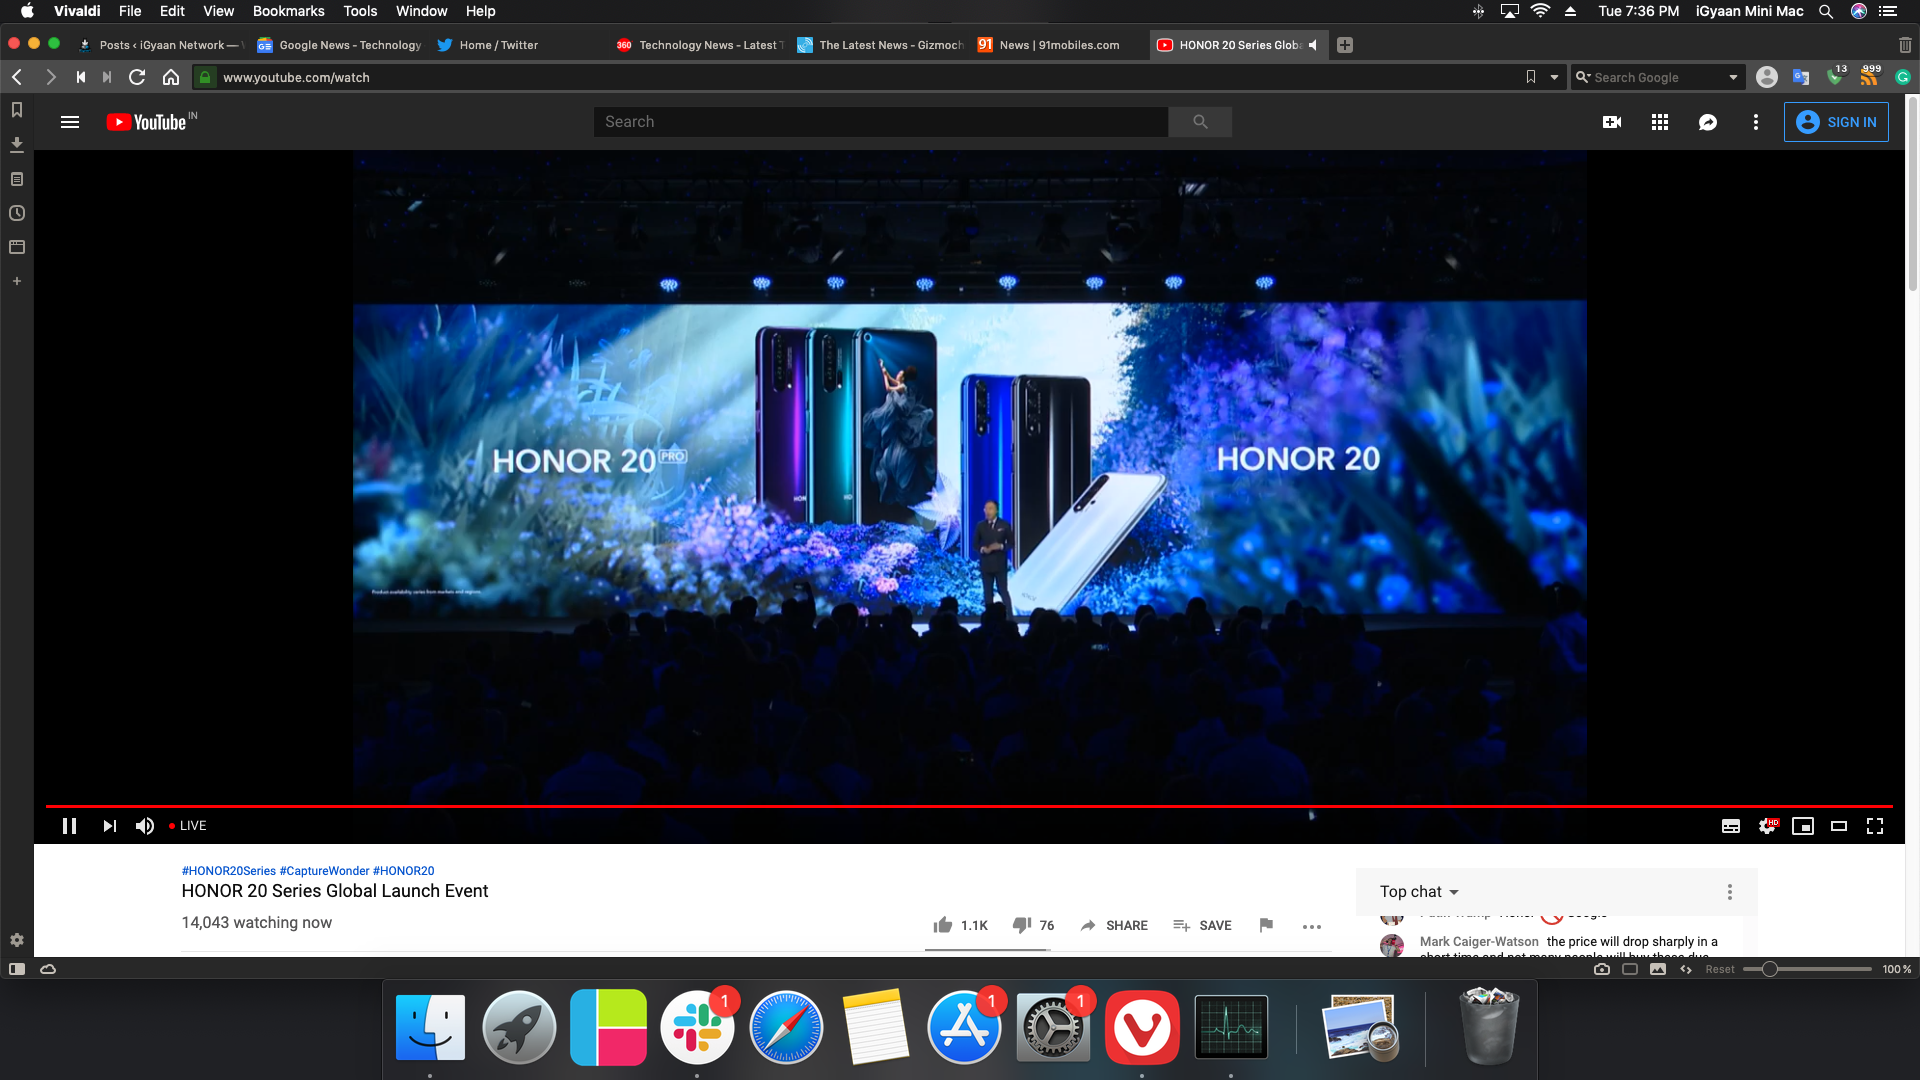The height and width of the screenshot is (1080, 1920).
Task: Toggle theater mode view
Action: tap(1839, 826)
